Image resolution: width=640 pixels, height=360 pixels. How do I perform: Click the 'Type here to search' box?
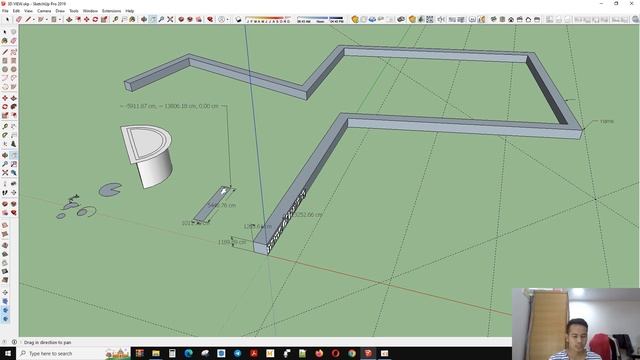[73, 353]
